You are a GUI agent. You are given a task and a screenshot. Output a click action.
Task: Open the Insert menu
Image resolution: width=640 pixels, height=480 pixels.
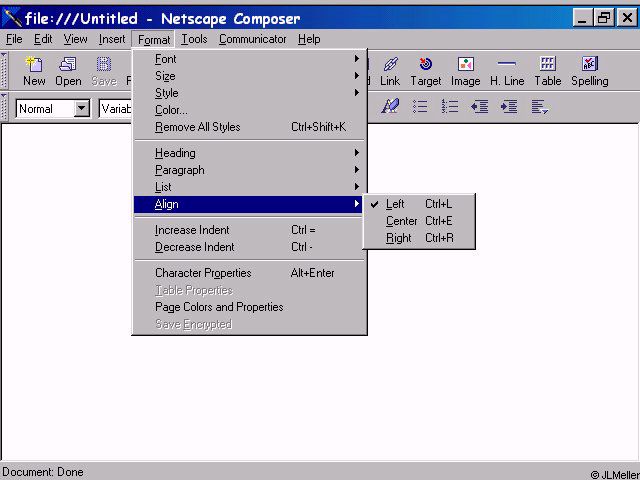pos(112,40)
